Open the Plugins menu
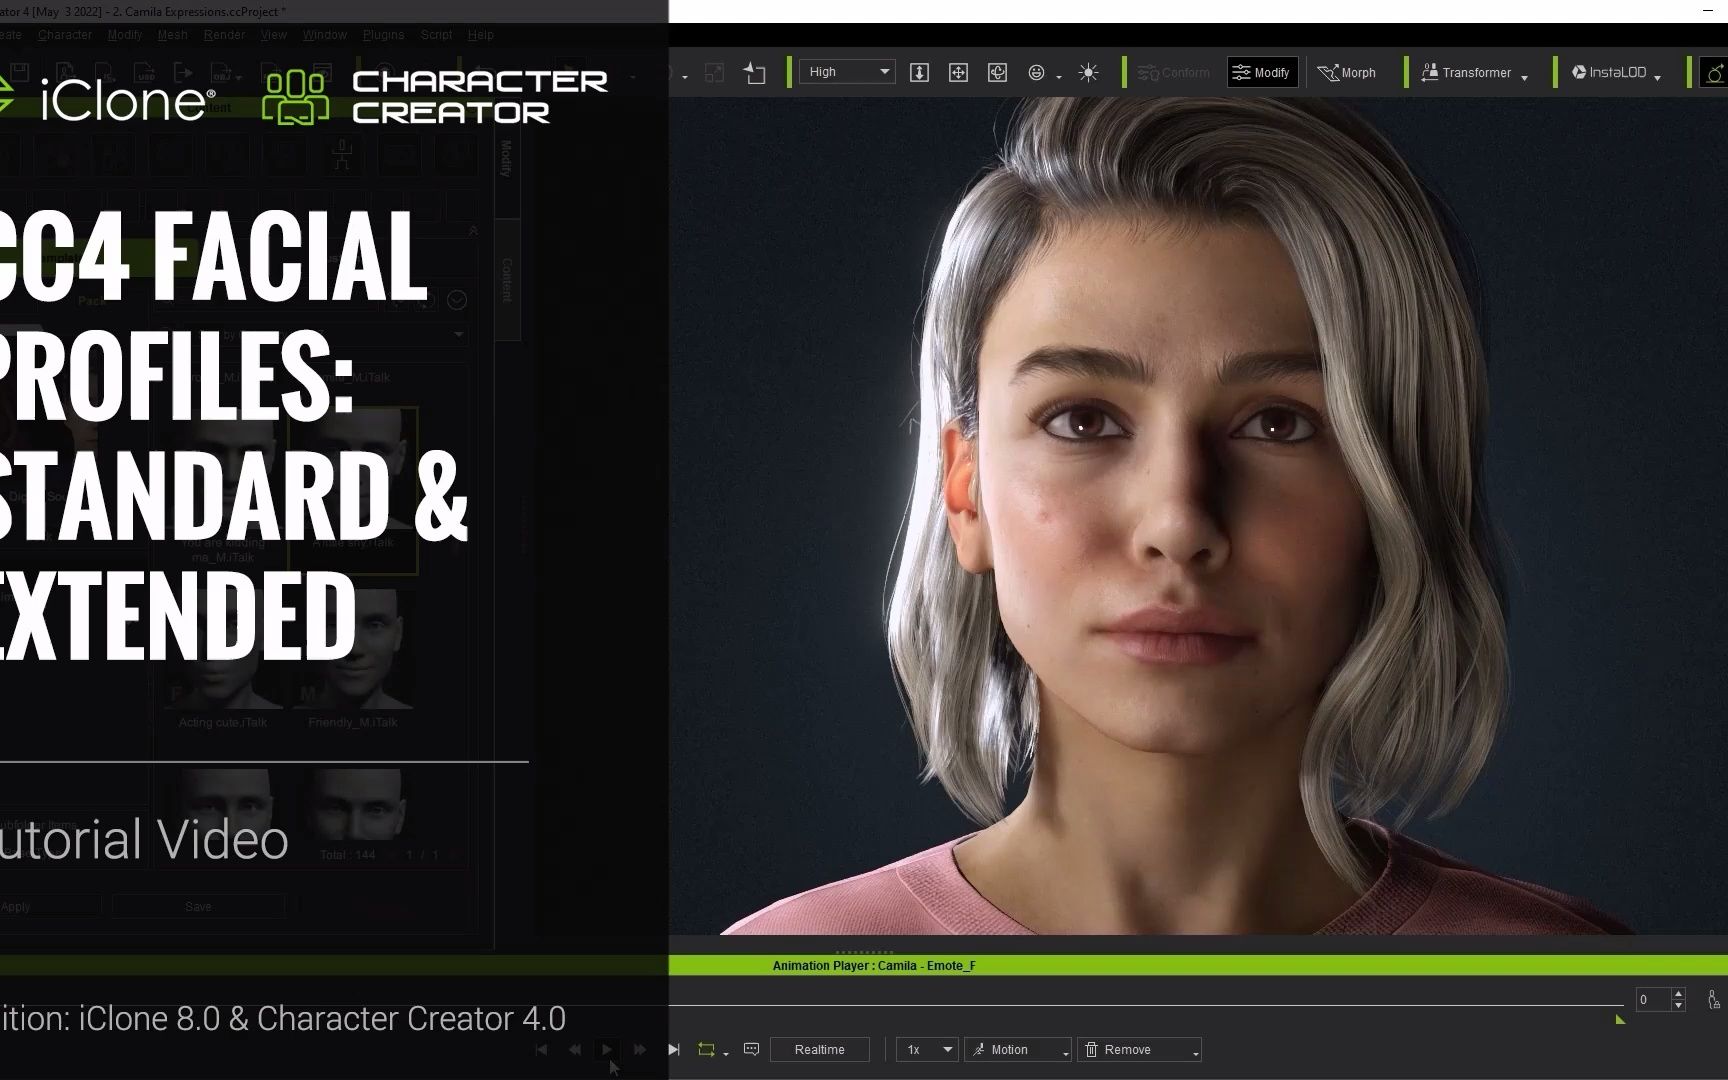Screen dimensions: 1728x1080 coord(383,34)
